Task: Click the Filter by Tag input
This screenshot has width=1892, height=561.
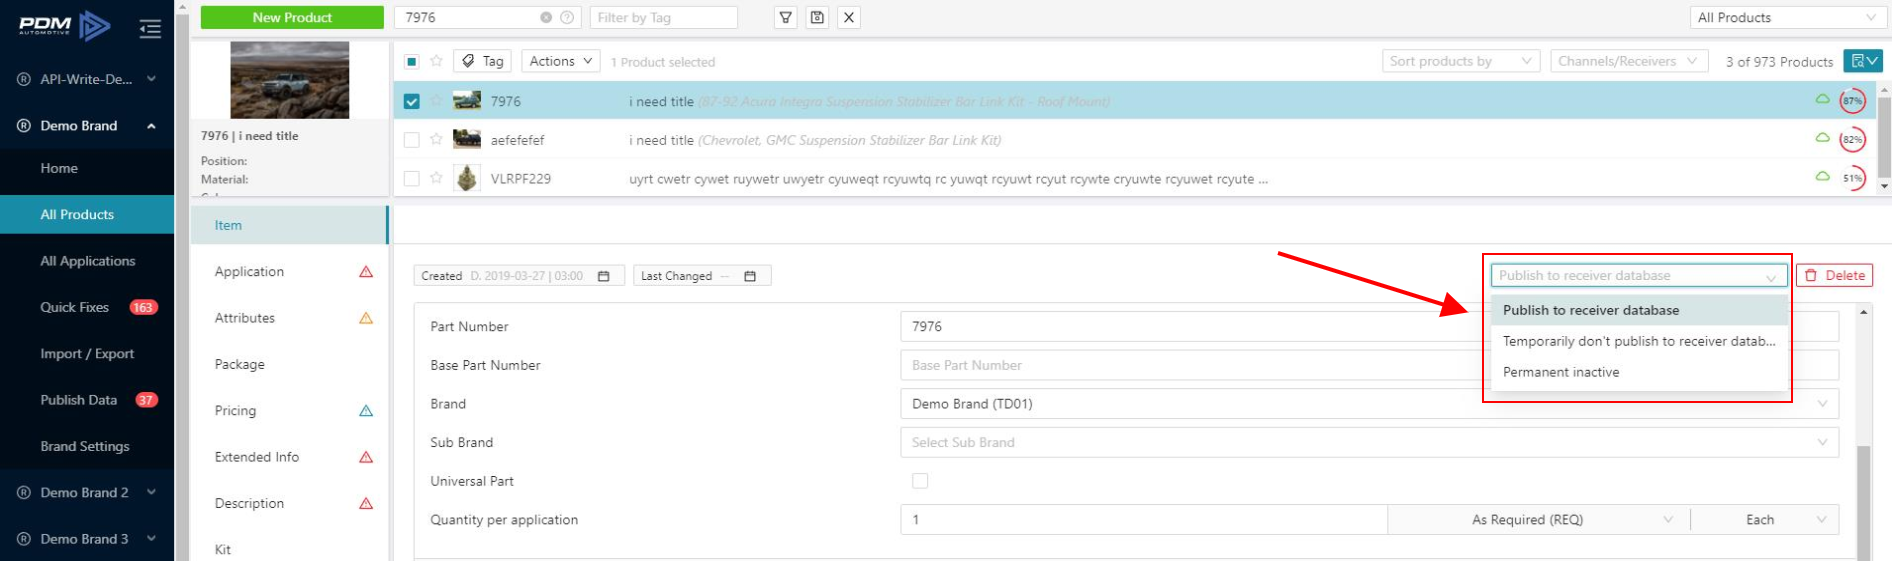Action: (x=664, y=17)
